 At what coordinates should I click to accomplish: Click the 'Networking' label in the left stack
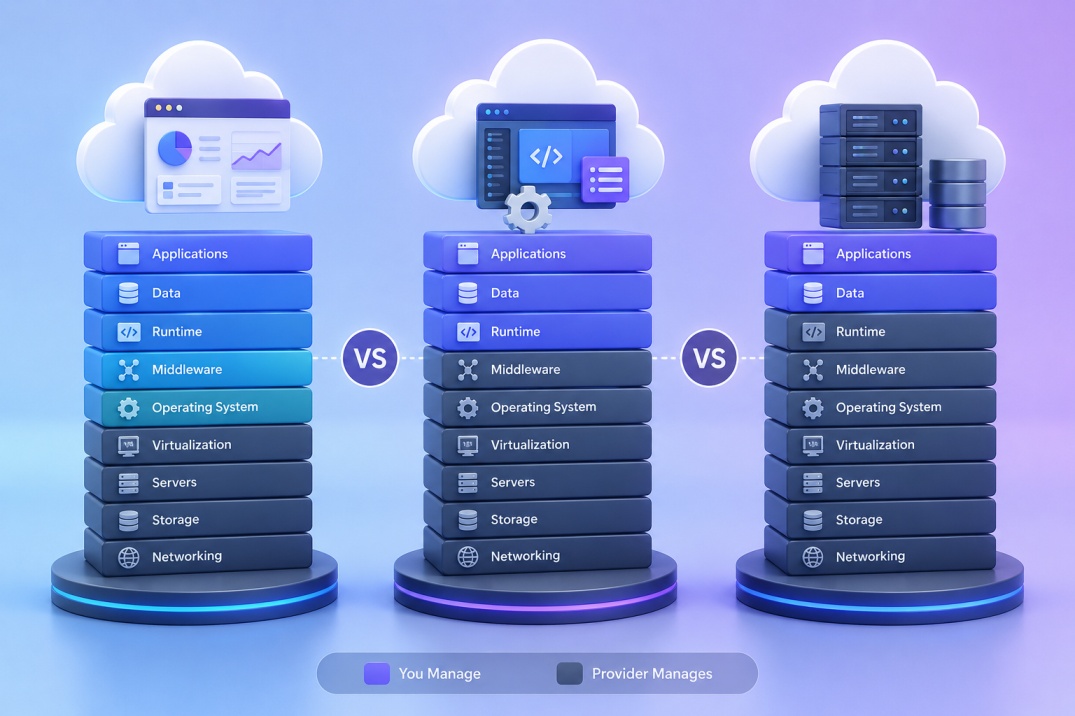[186, 557]
